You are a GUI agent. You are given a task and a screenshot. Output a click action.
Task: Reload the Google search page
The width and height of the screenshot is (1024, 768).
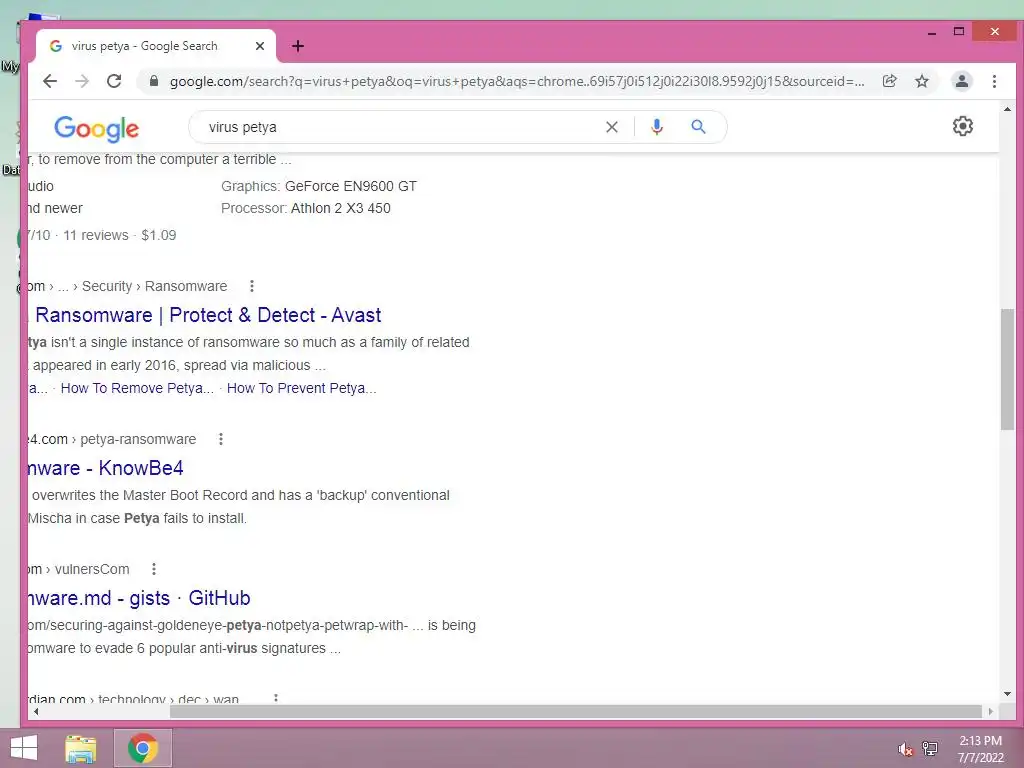pyautogui.click(x=114, y=81)
